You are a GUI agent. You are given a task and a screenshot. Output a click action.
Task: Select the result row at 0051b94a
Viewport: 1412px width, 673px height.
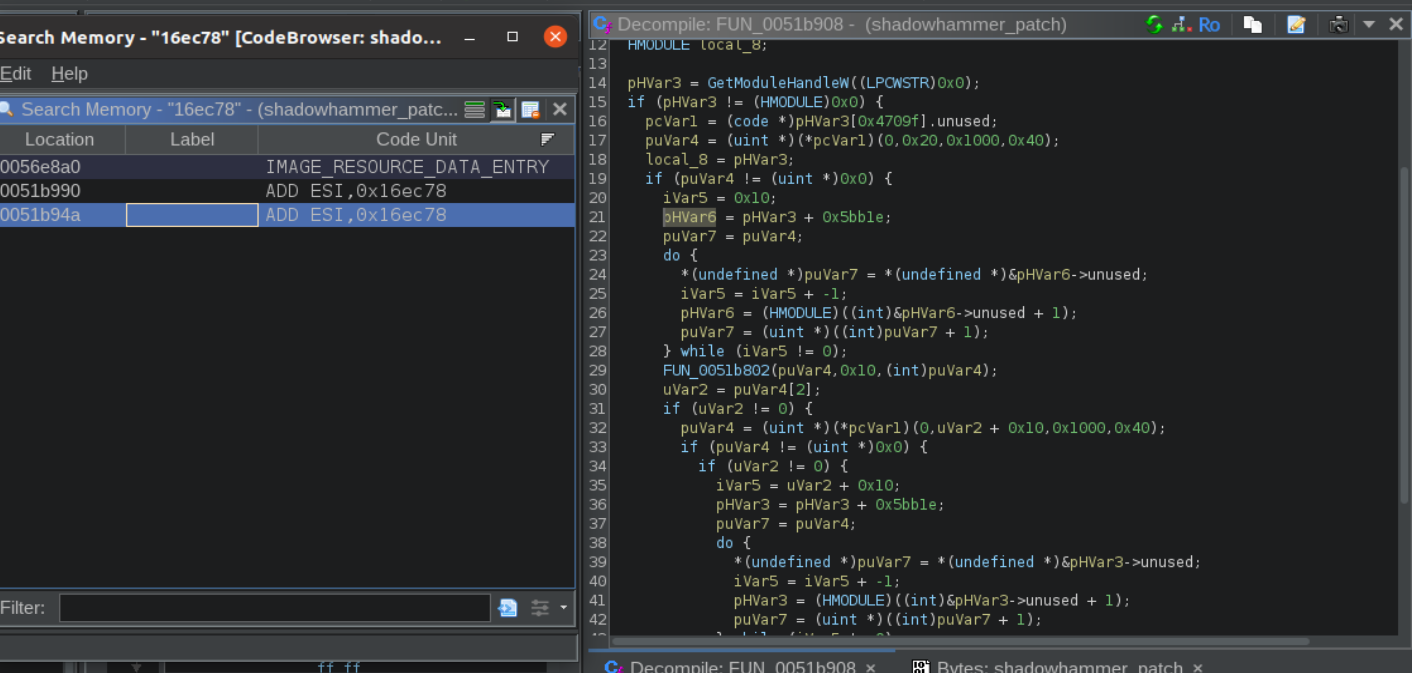[287, 215]
